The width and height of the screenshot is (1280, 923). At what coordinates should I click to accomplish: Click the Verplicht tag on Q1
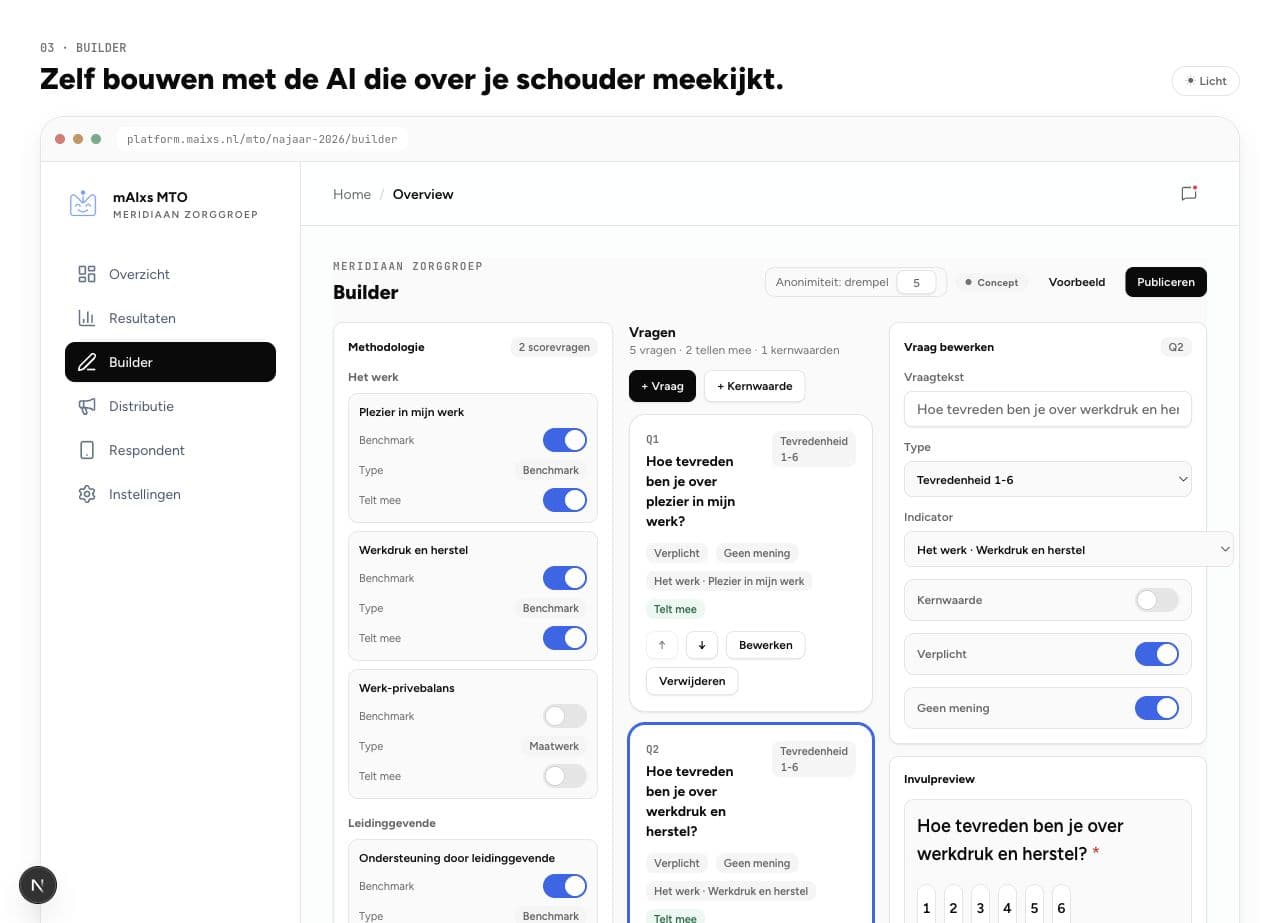point(677,553)
